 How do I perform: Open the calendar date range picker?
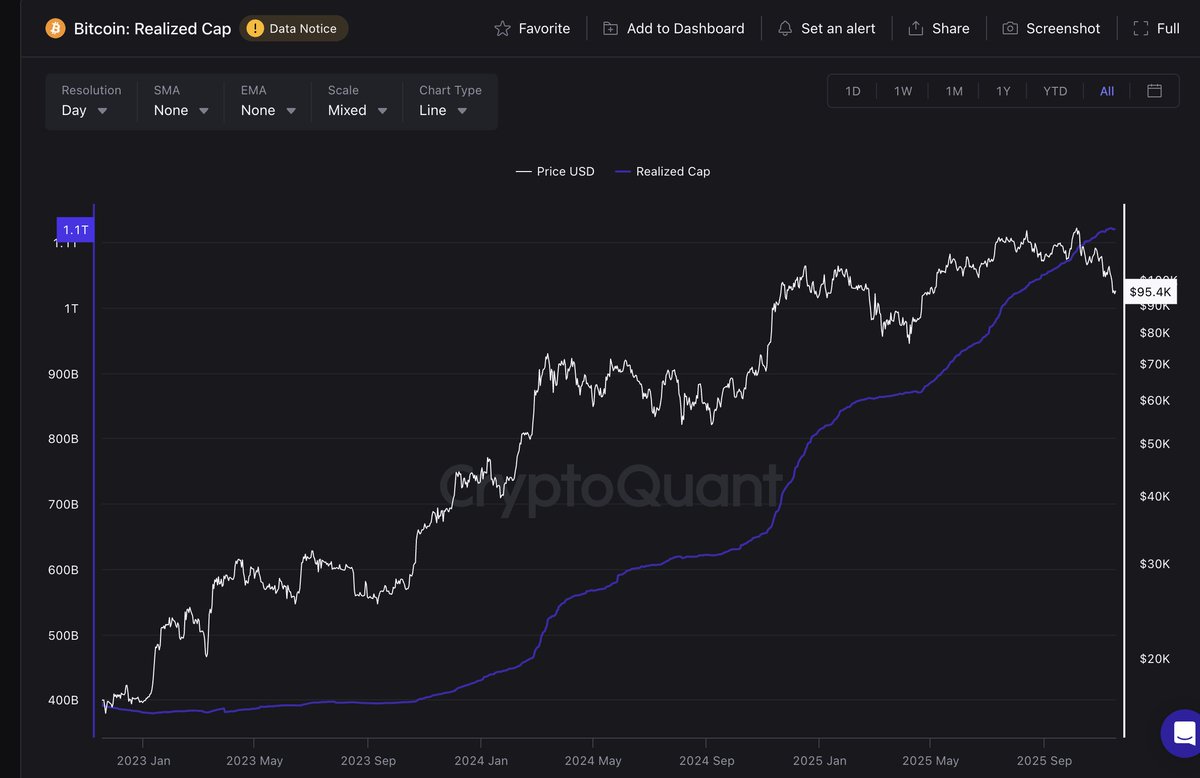[1154, 91]
